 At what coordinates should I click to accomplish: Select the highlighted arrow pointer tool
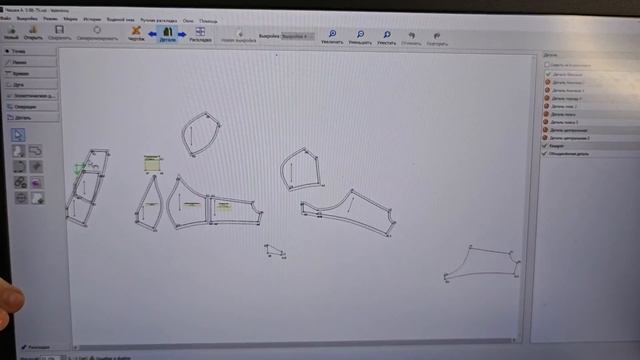pyautogui.click(x=18, y=135)
